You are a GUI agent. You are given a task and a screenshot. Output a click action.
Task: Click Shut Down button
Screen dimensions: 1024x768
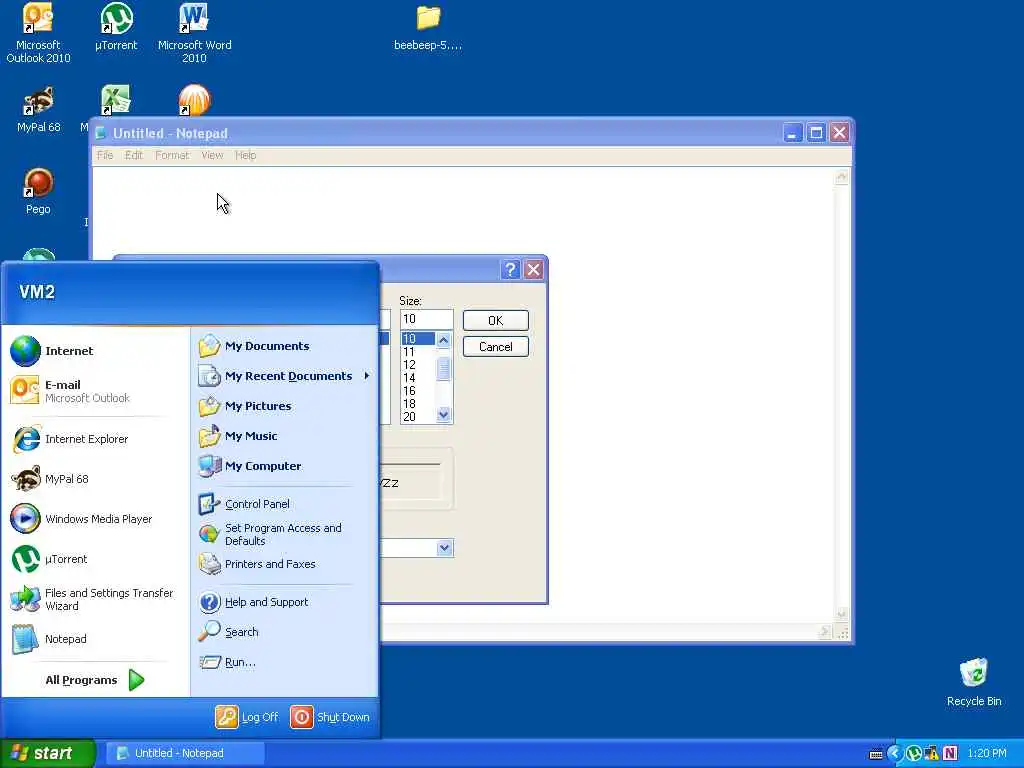[x=330, y=717]
